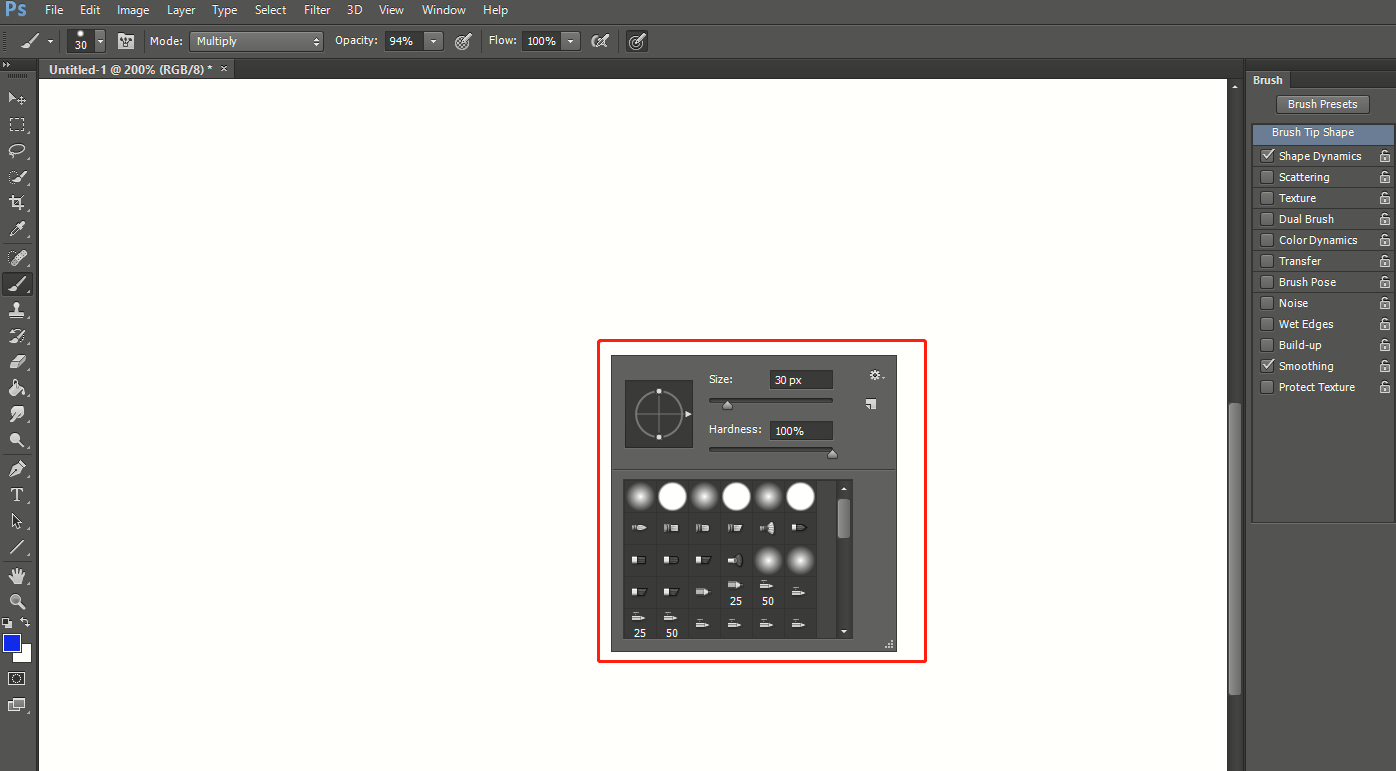
Task: Enable pressure for opacity icon
Action: [x=462, y=41]
